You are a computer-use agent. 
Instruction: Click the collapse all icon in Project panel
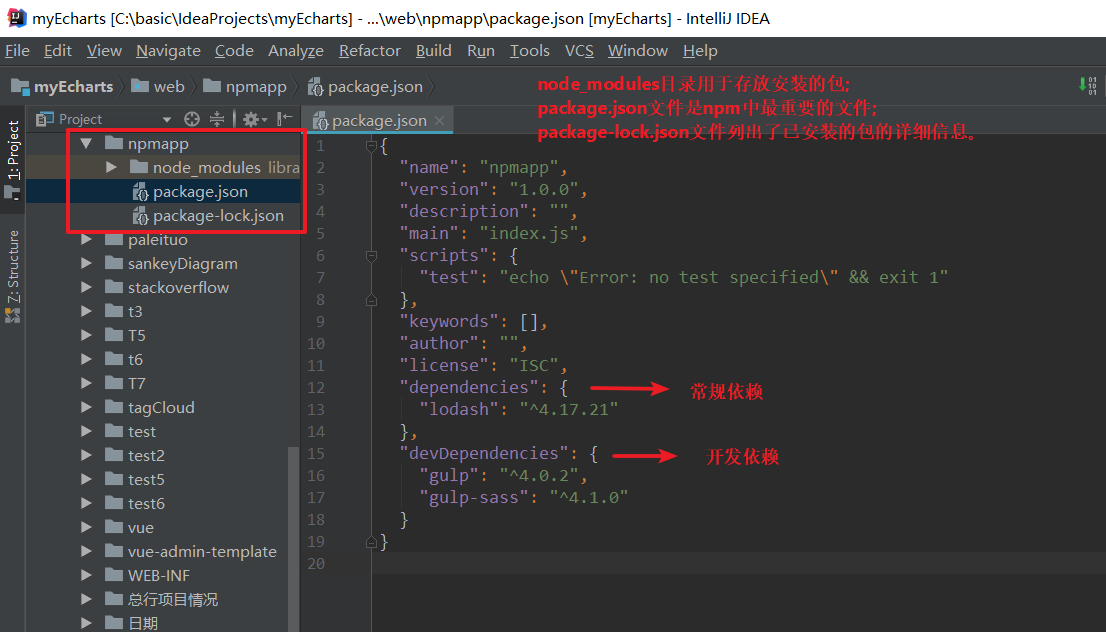pyautogui.click(x=217, y=119)
